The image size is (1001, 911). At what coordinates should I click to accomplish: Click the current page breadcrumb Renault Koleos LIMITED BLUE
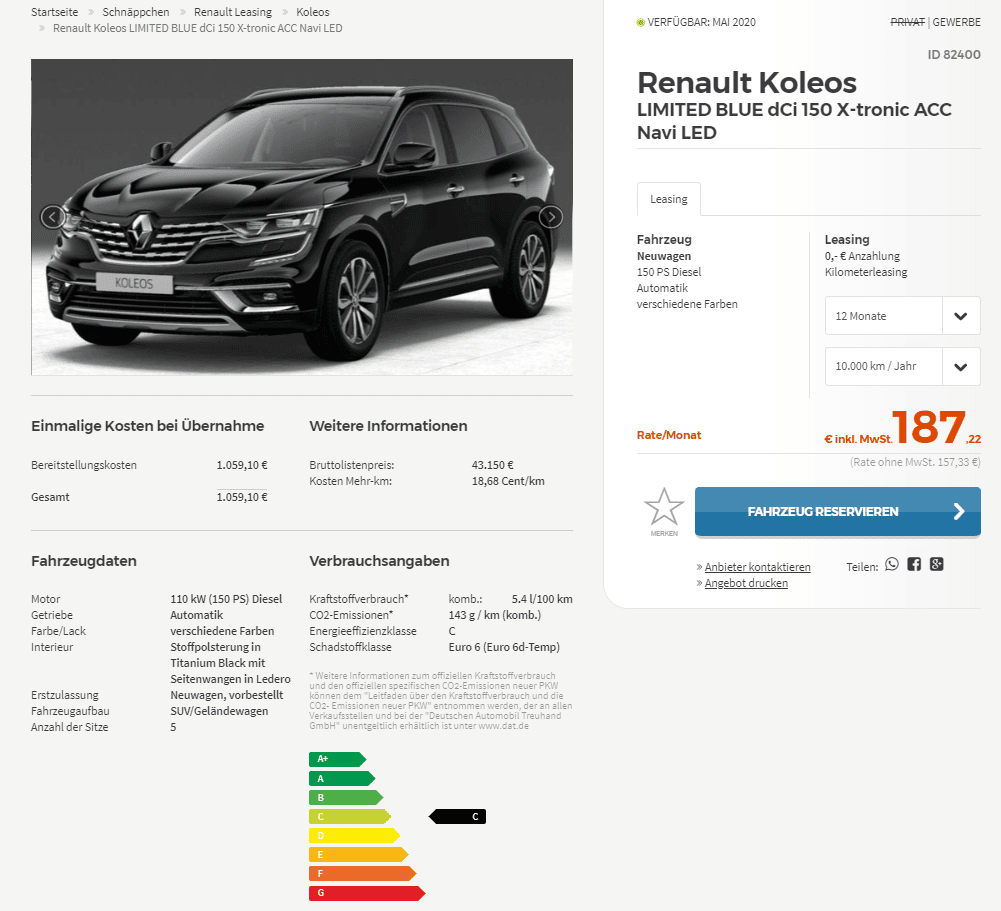click(x=197, y=28)
